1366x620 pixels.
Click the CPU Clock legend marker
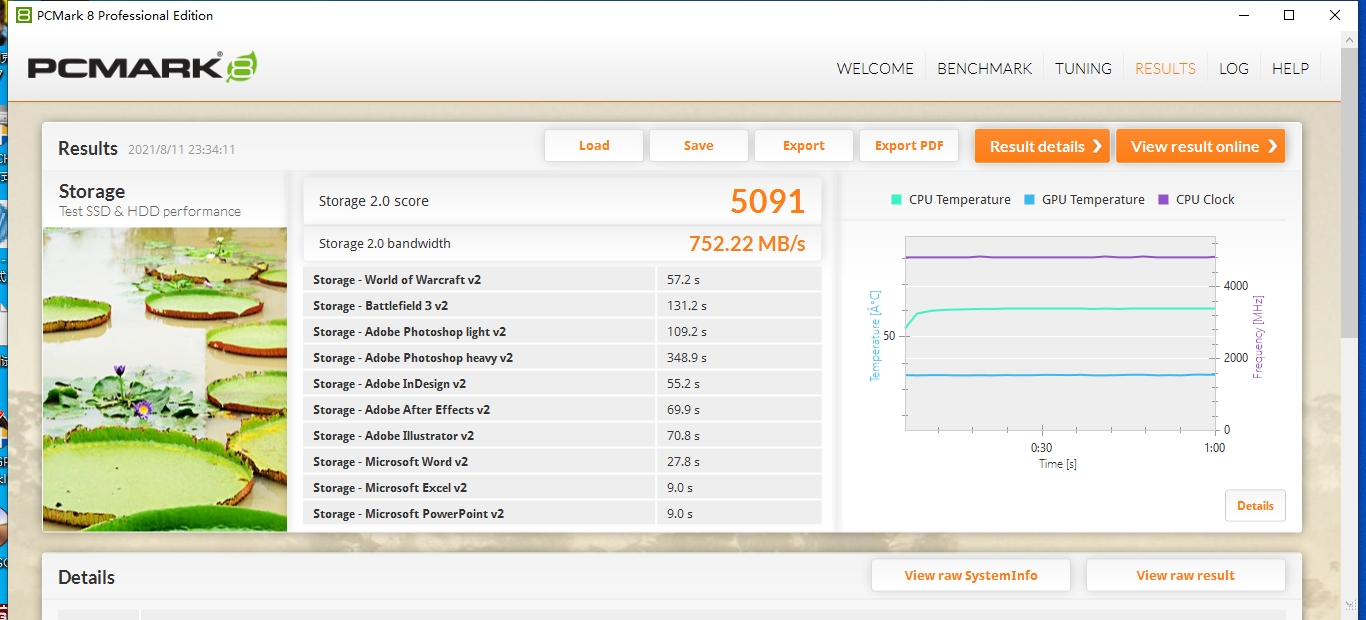click(1163, 200)
